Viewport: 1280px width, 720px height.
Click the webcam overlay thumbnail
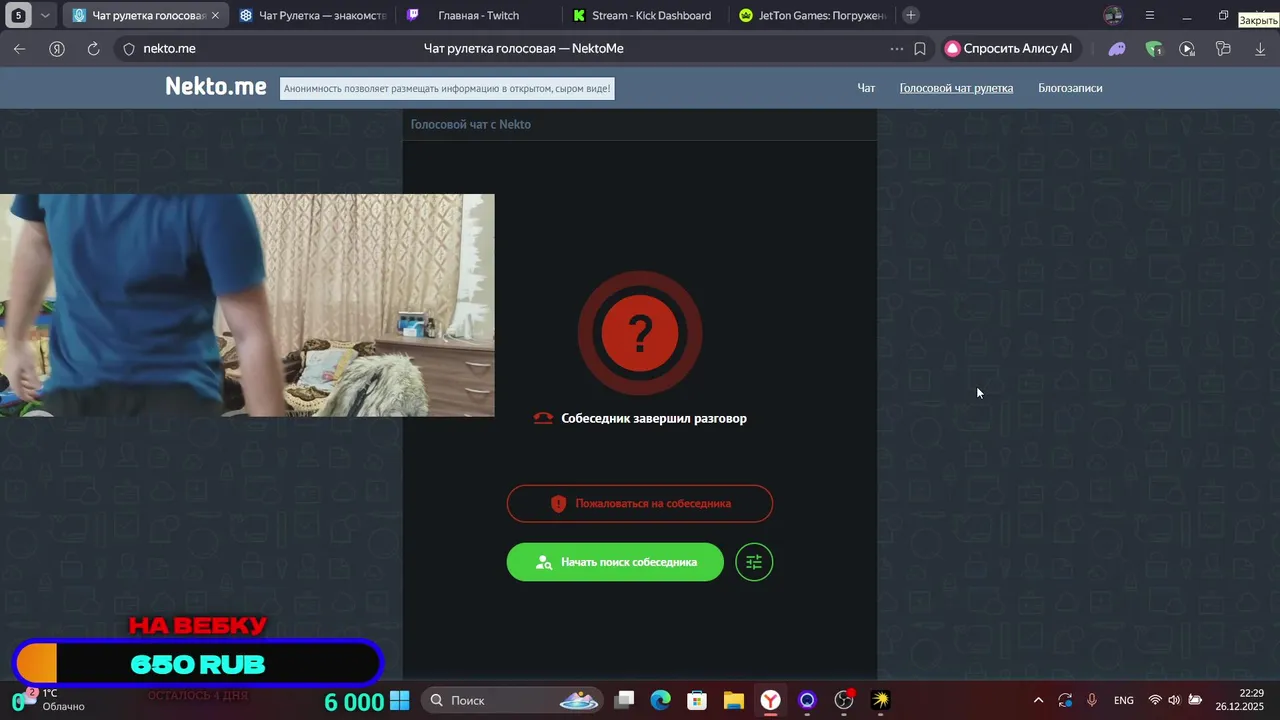(247, 305)
